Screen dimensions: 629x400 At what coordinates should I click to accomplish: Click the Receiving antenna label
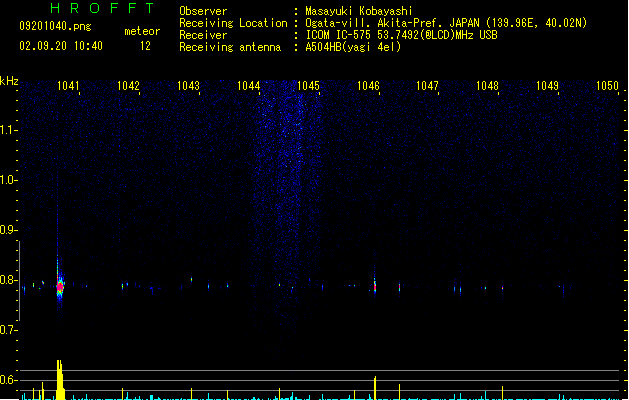(230, 47)
